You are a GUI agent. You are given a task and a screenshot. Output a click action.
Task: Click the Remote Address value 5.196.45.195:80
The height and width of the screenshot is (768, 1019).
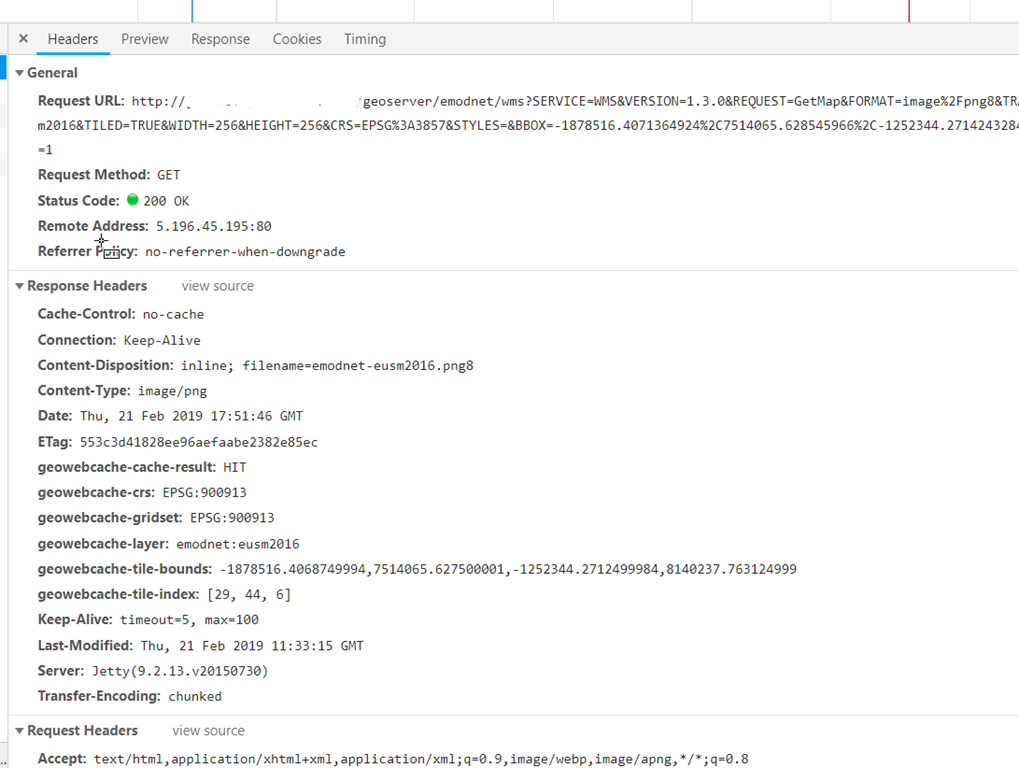(213, 226)
